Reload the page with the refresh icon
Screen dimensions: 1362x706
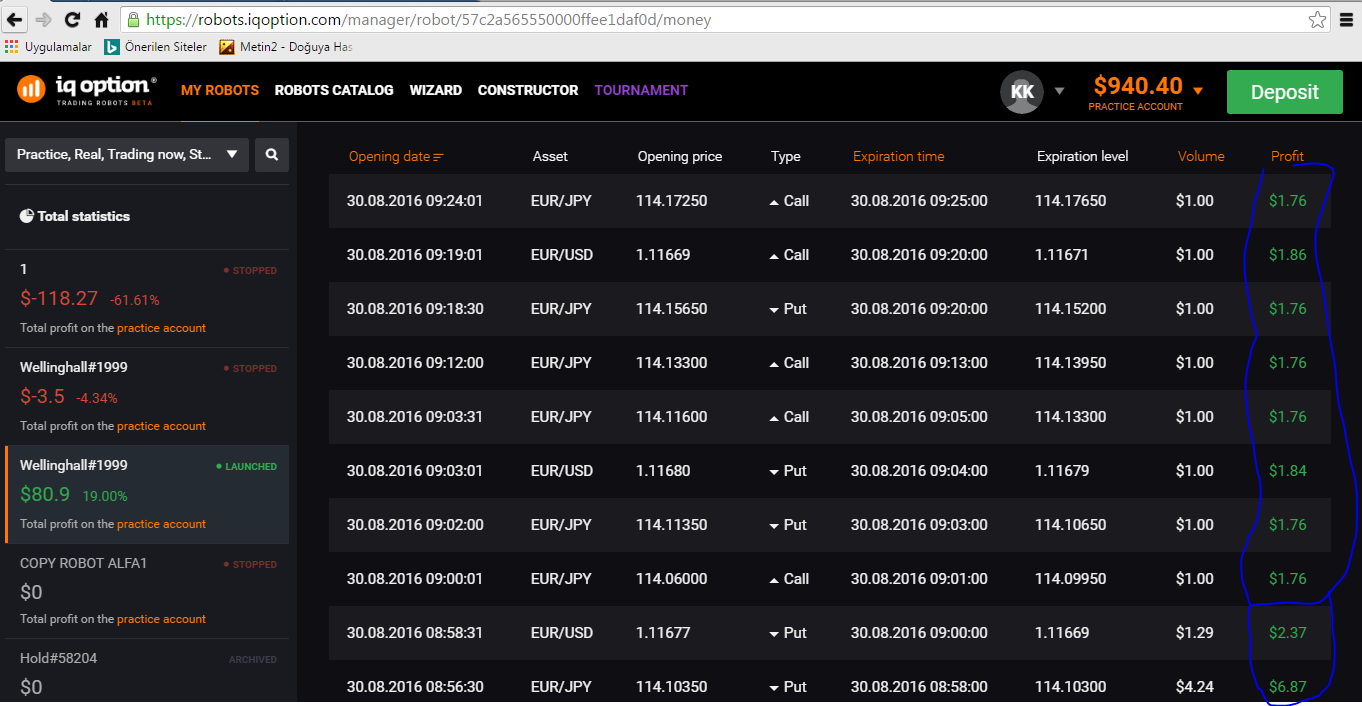[x=72, y=19]
